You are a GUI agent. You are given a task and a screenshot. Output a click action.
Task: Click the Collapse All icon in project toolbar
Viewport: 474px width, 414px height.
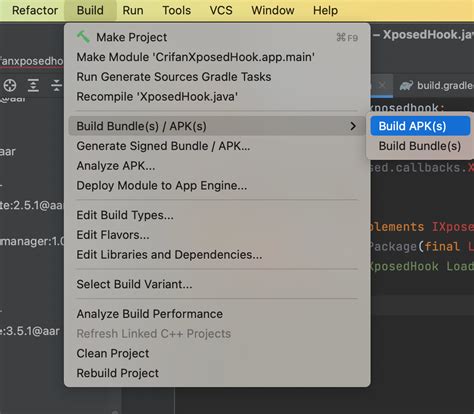[56, 85]
